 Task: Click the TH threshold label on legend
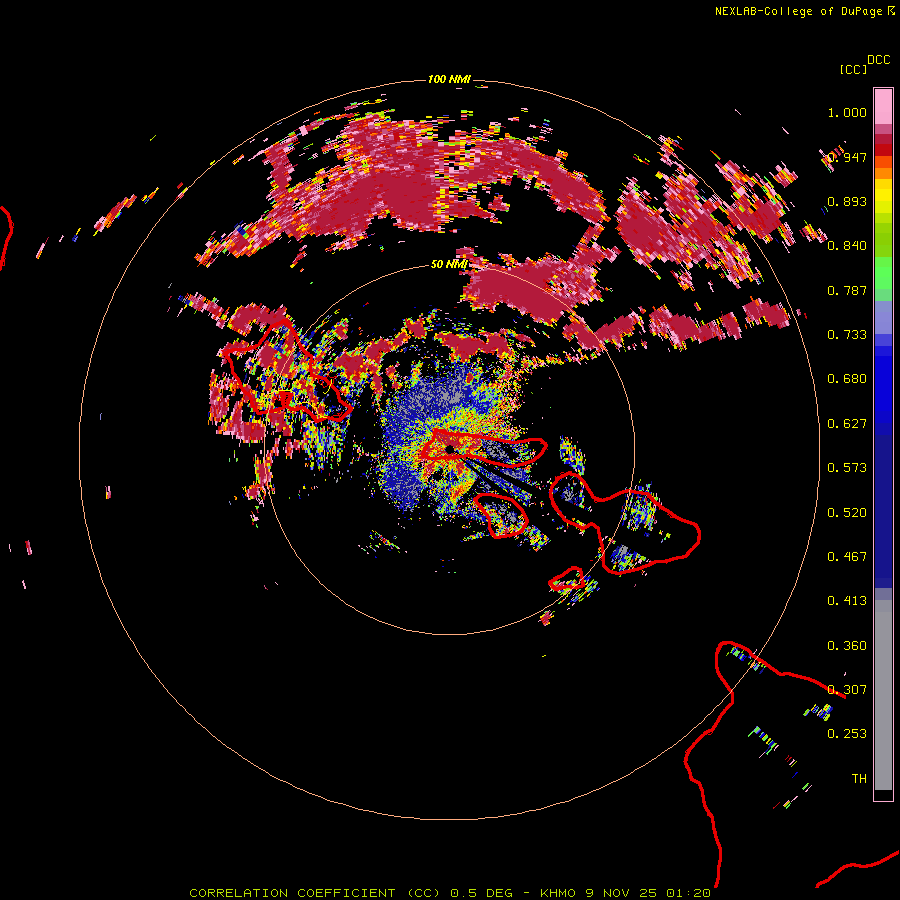(x=859, y=779)
